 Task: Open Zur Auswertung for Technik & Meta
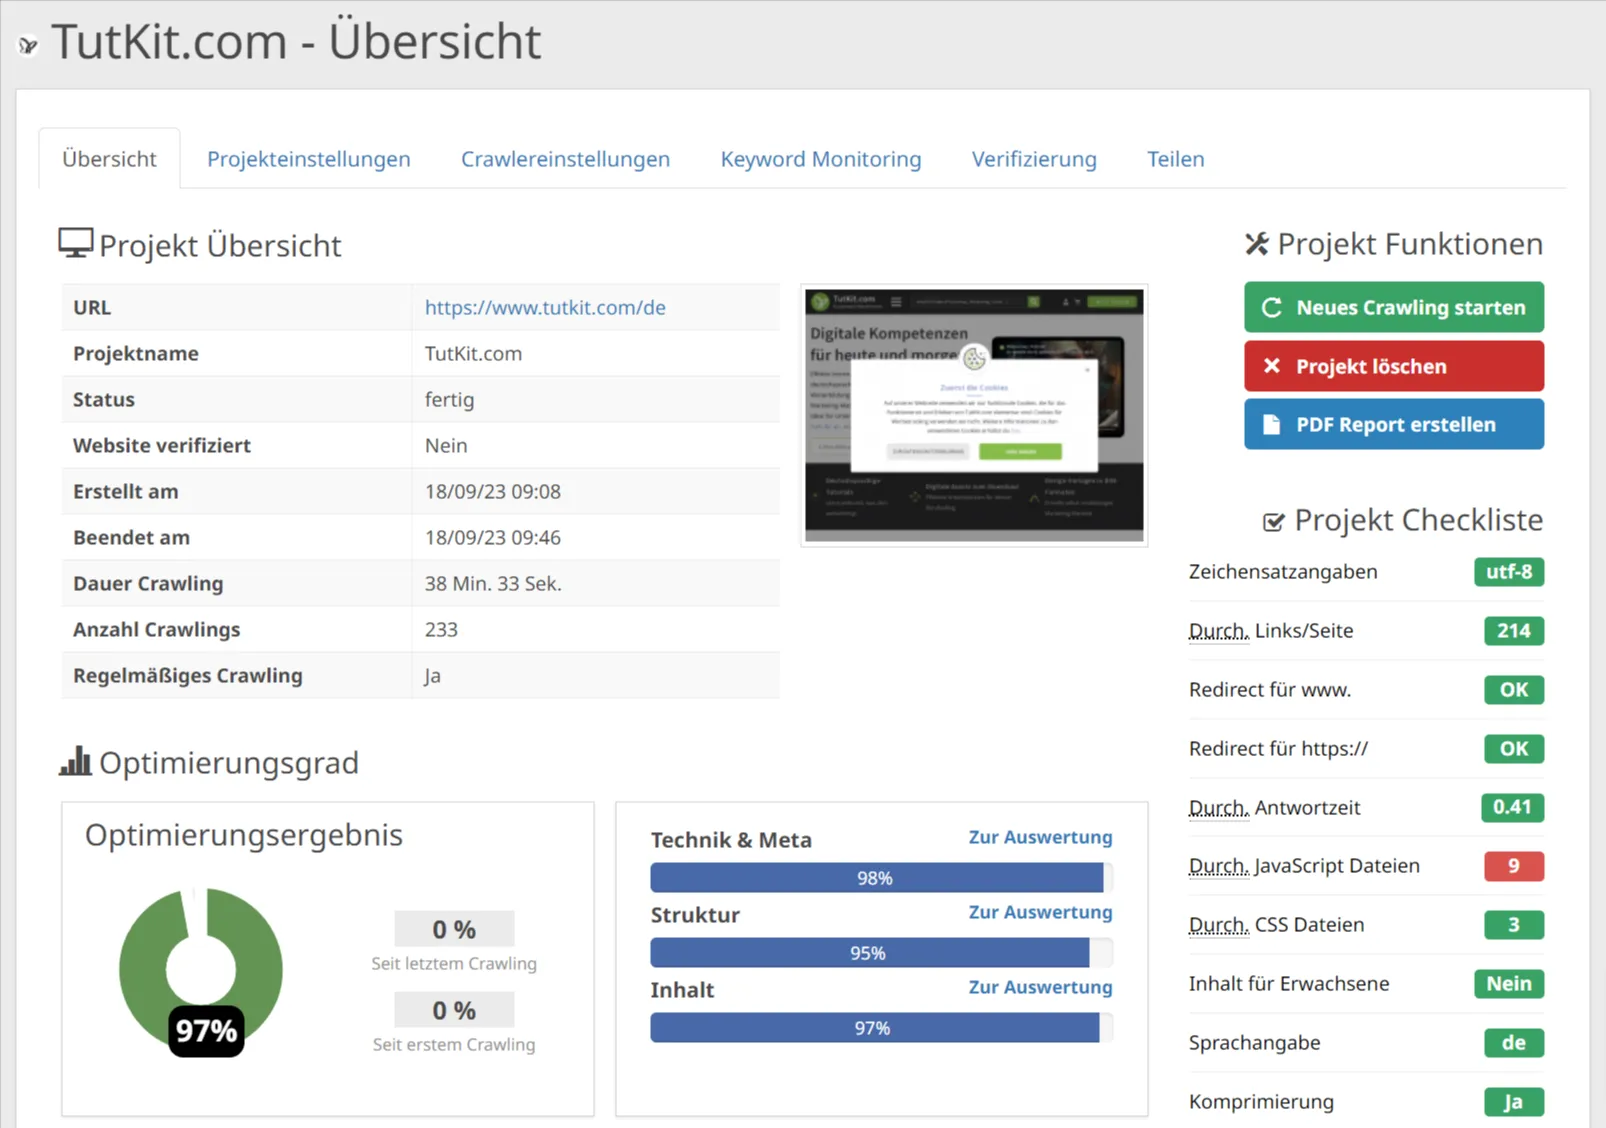[x=1040, y=837]
